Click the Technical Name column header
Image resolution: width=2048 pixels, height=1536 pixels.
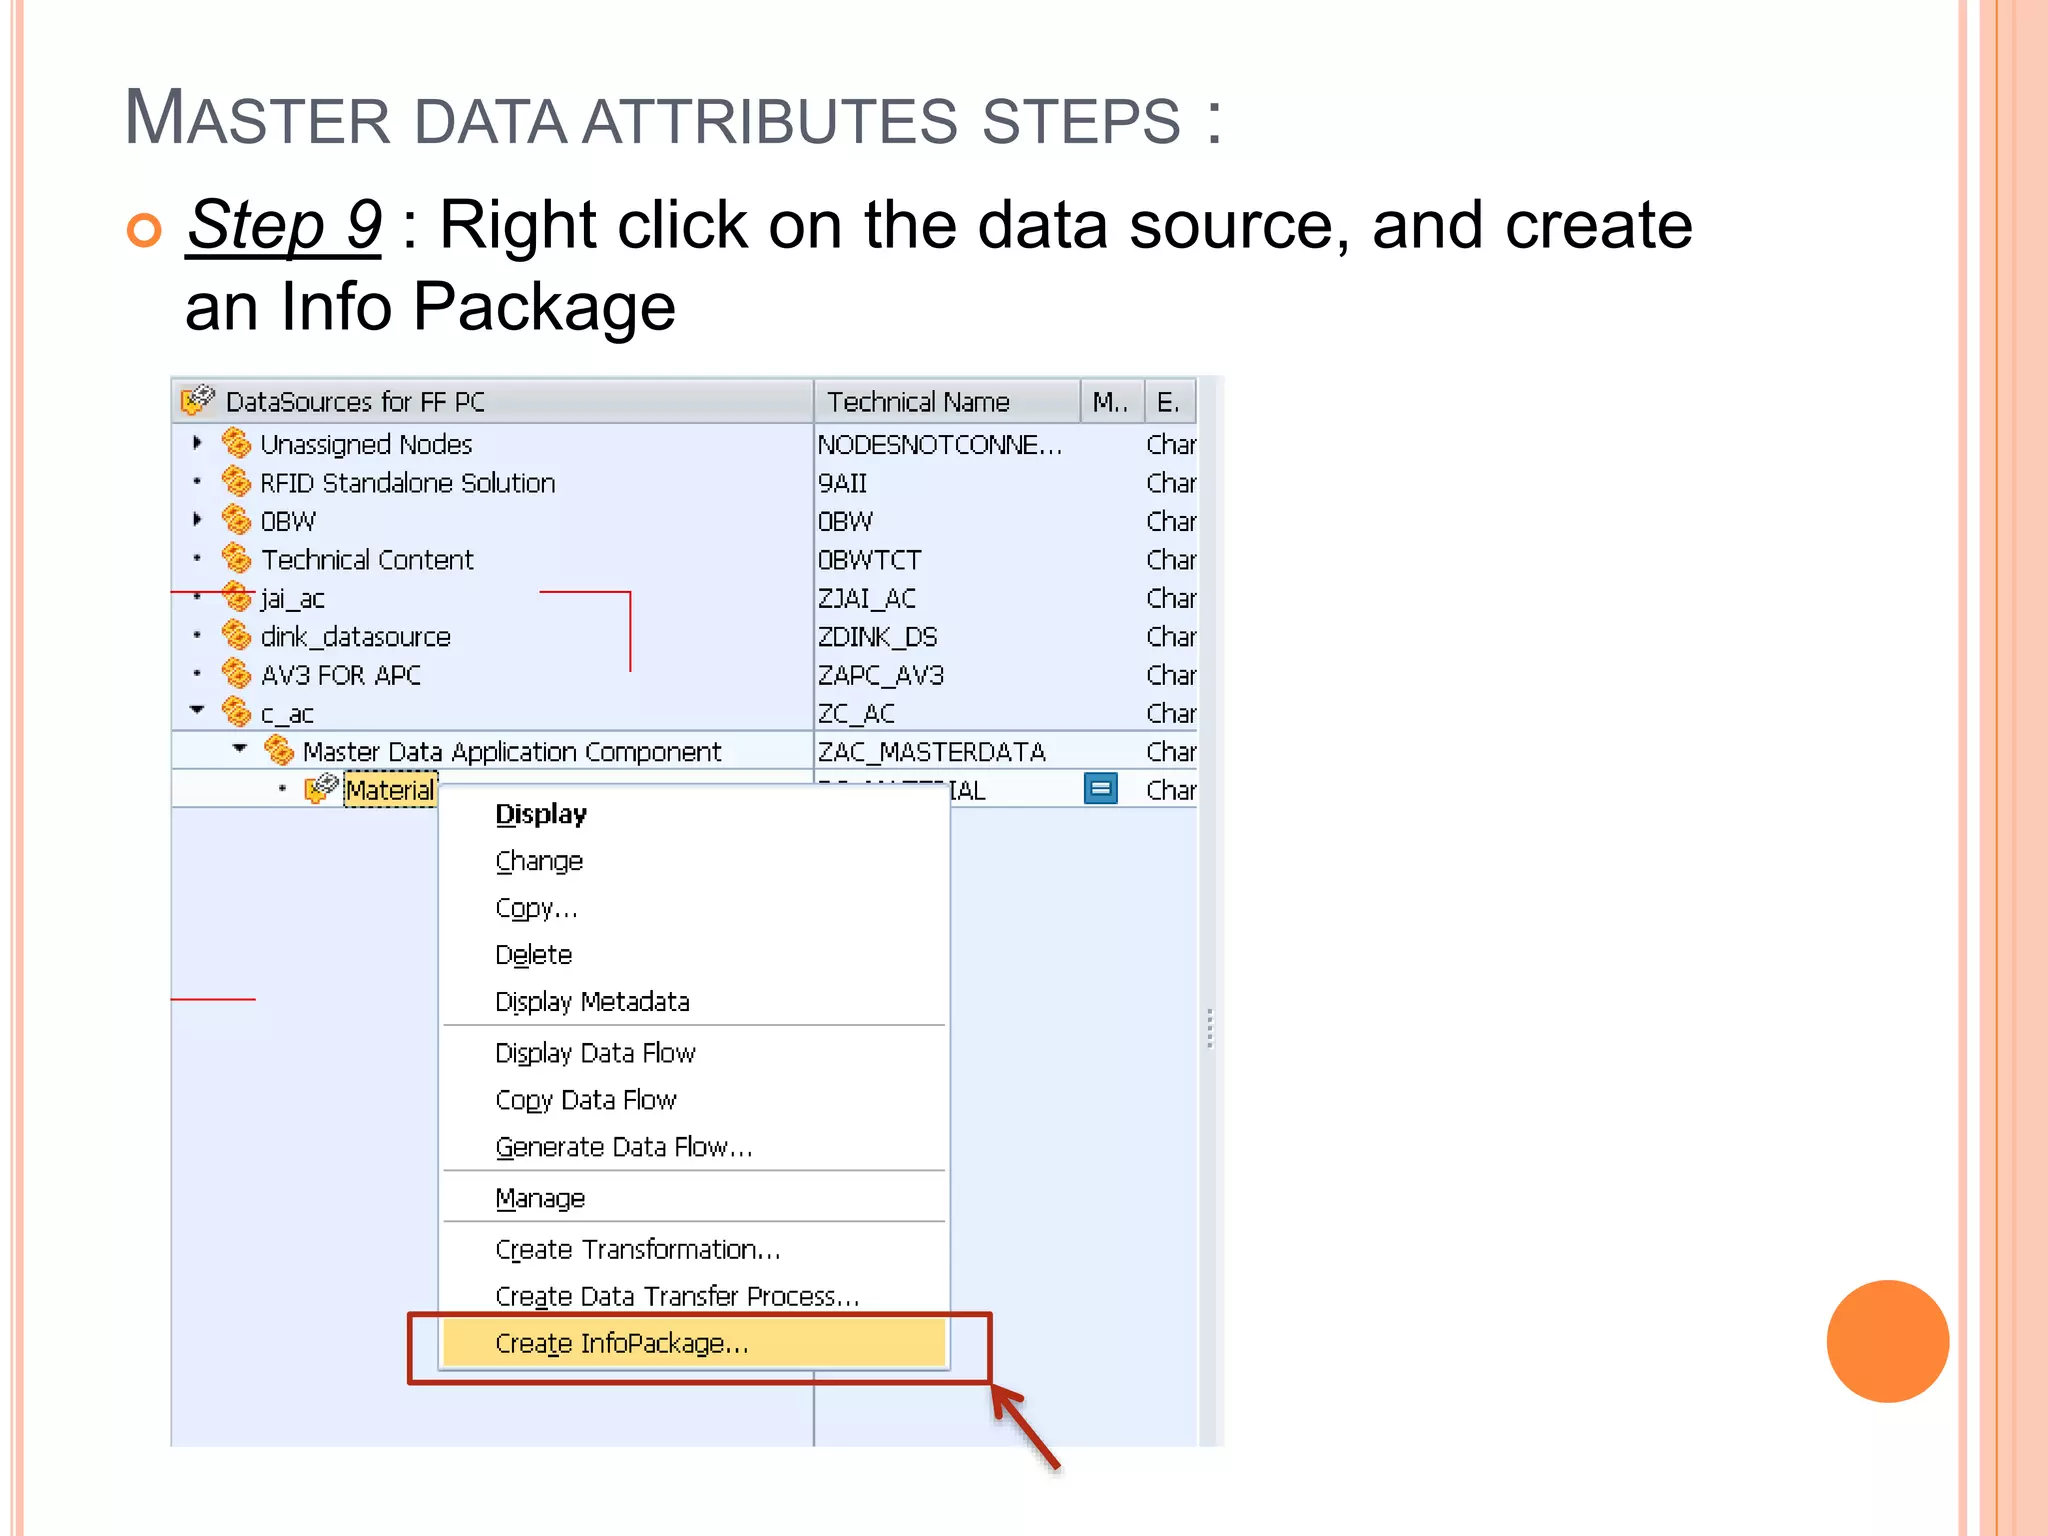coord(947,401)
